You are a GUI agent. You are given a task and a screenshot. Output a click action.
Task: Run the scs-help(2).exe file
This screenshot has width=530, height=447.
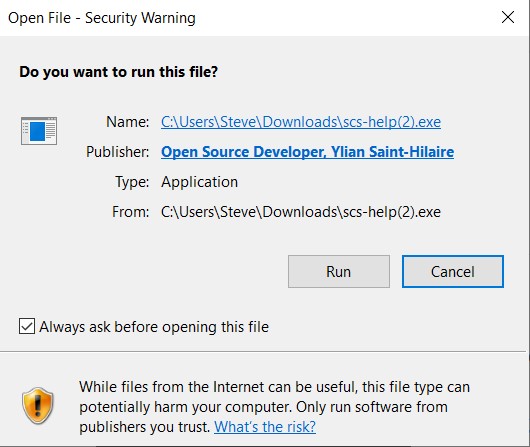point(339,272)
